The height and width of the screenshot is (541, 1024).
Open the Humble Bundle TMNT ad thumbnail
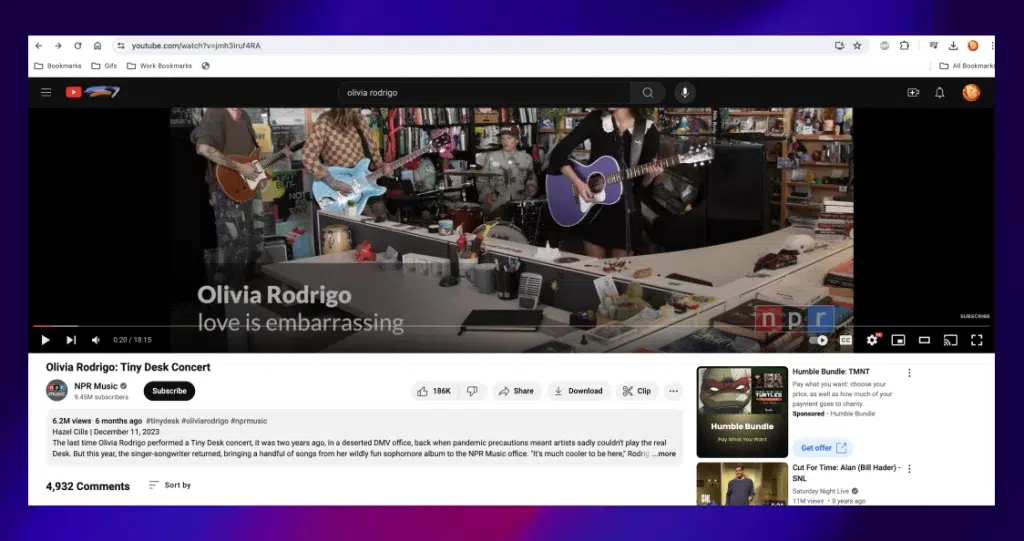point(742,412)
